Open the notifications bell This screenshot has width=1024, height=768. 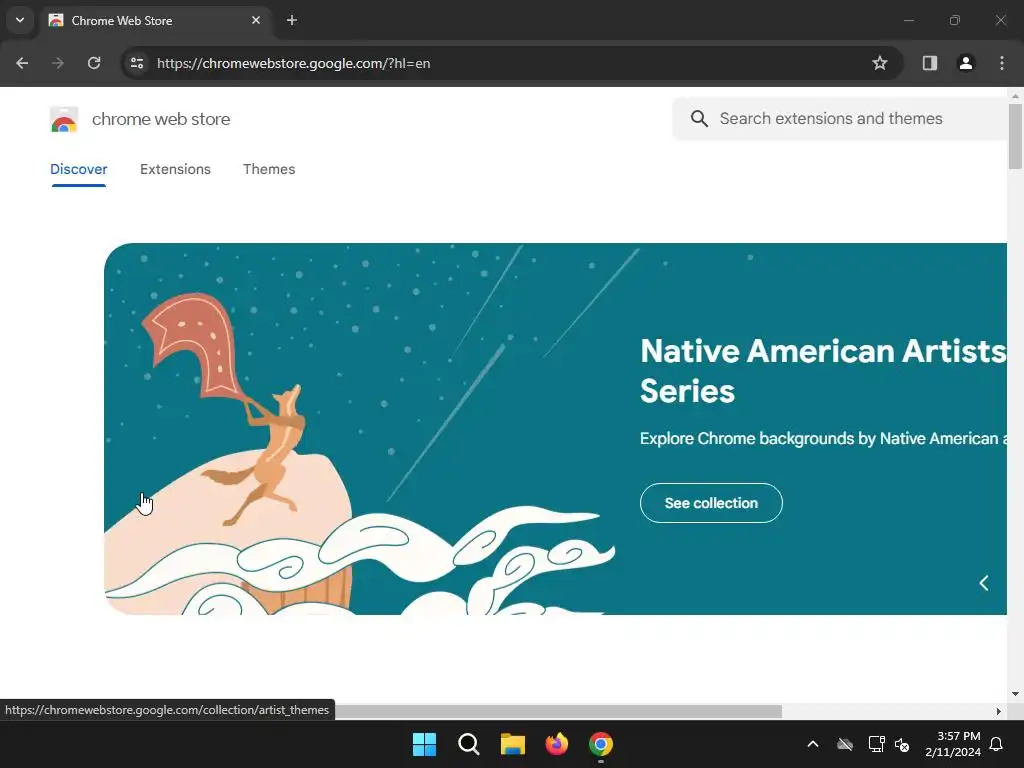[997, 744]
